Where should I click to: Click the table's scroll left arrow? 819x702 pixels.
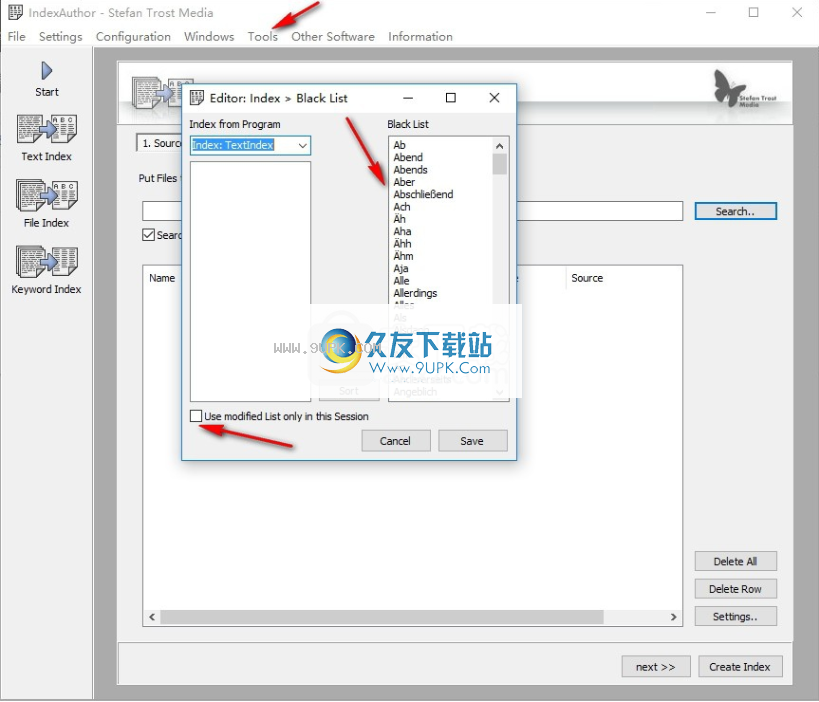pyautogui.click(x=151, y=617)
